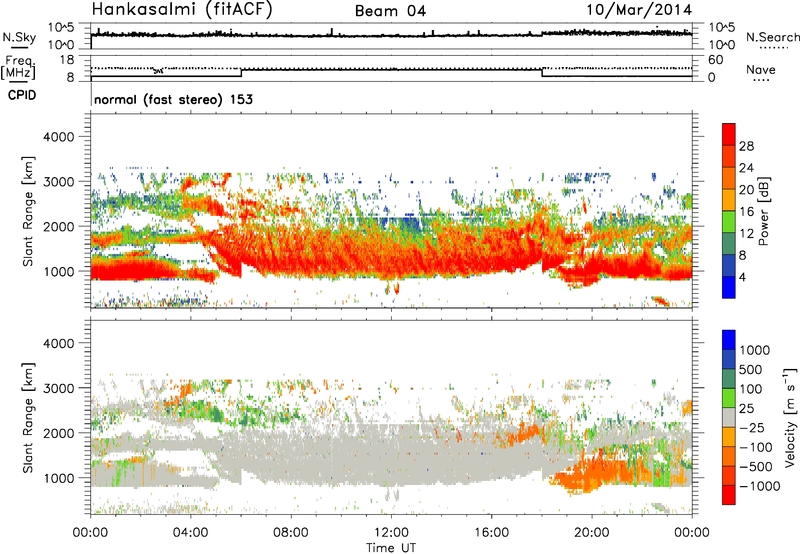The height and width of the screenshot is (554, 800).
Task: Click the '2000' tick of the velocity panel
Action: (58, 433)
